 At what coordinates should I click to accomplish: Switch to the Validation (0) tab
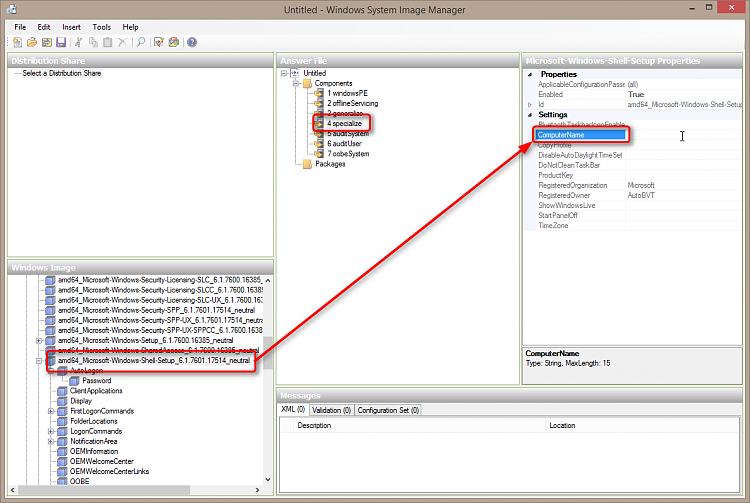click(x=331, y=410)
